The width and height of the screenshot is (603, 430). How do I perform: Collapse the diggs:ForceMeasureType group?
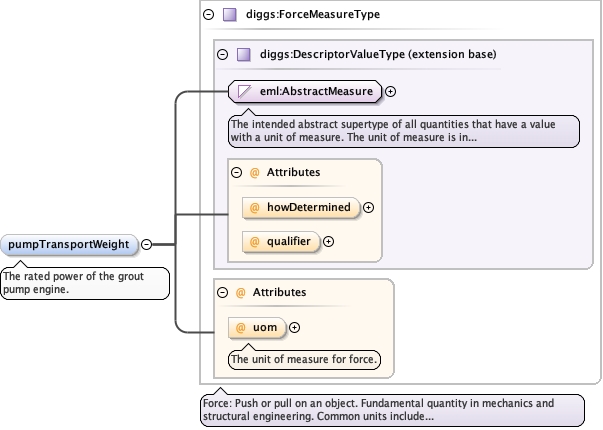coord(208,15)
